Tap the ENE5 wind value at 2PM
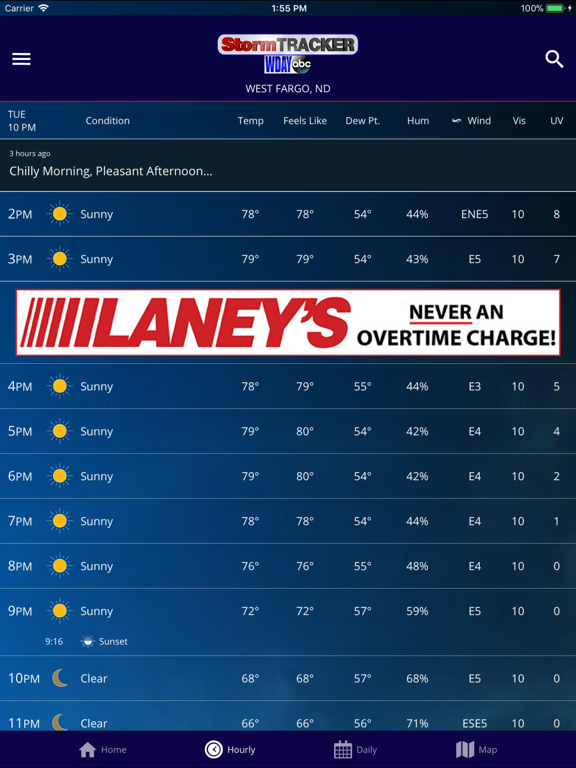Viewport: 576px width, 768px height. click(x=474, y=214)
